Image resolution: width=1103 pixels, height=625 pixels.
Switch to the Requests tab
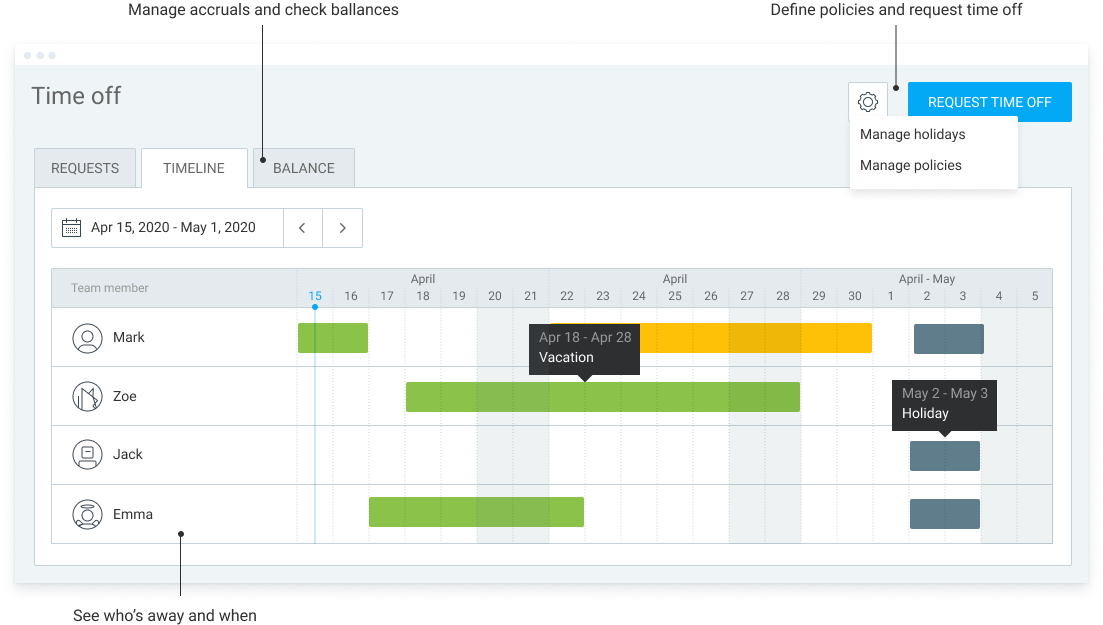[85, 168]
